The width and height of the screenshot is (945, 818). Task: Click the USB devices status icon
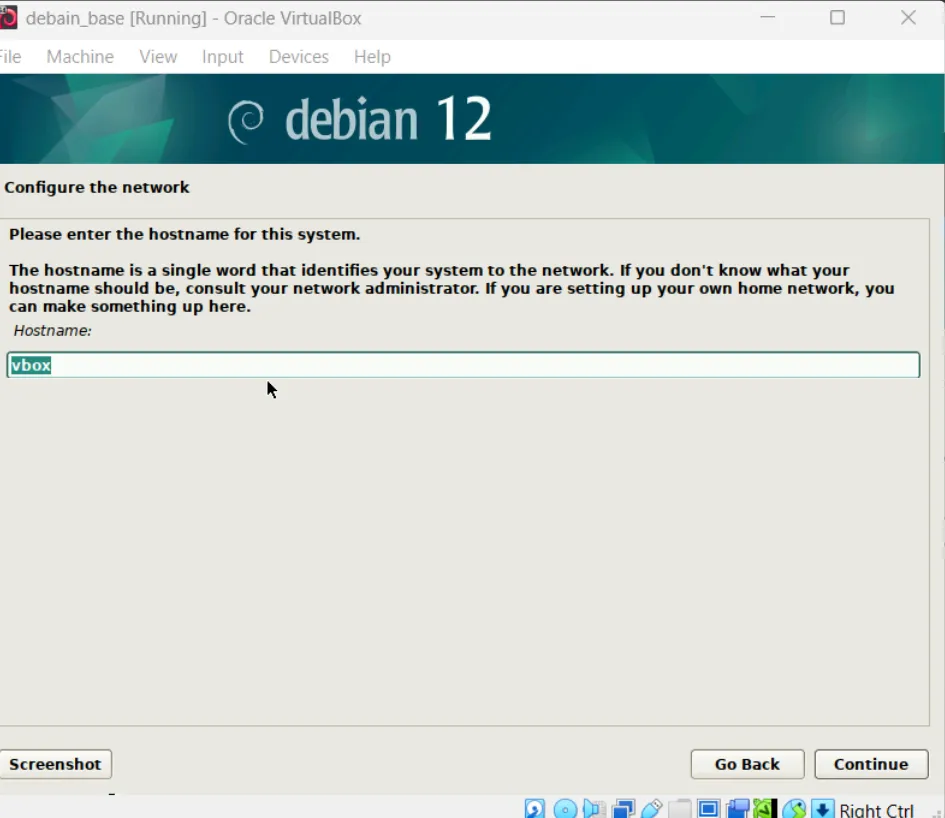tap(651, 808)
